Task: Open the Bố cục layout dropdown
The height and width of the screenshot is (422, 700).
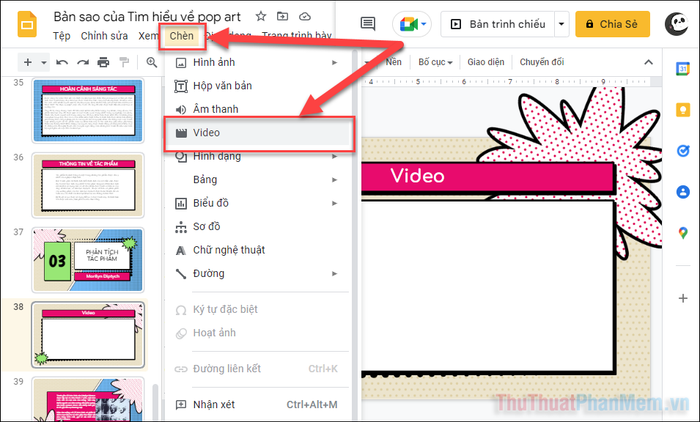Action: [435, 62]
